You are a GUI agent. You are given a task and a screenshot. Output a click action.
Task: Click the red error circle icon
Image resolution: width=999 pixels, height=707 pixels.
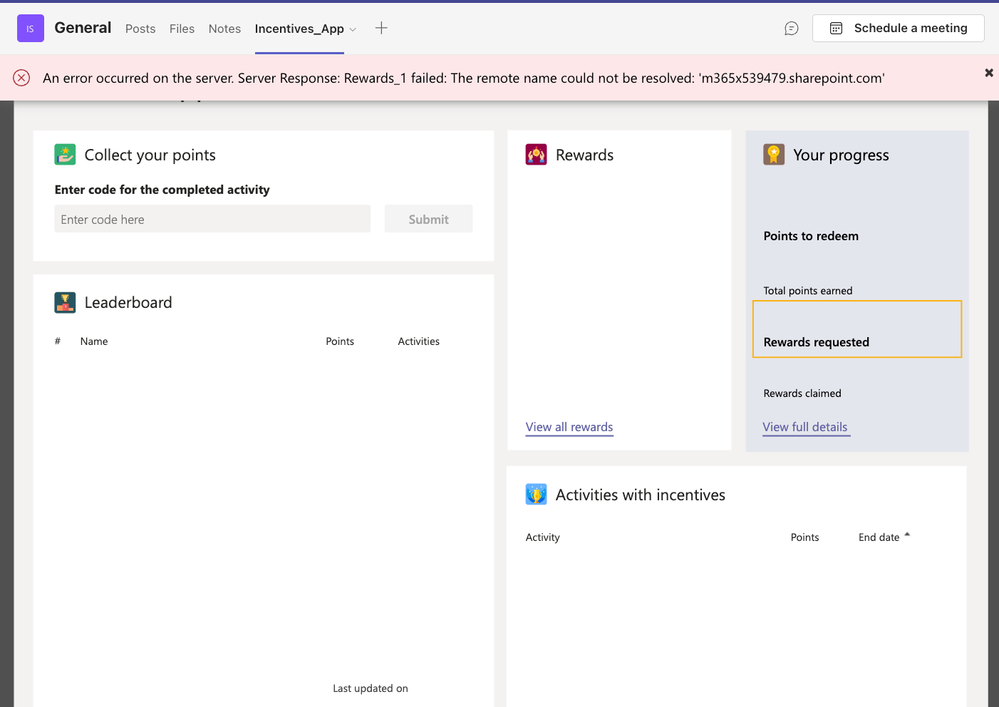click(x=21, y=78)
